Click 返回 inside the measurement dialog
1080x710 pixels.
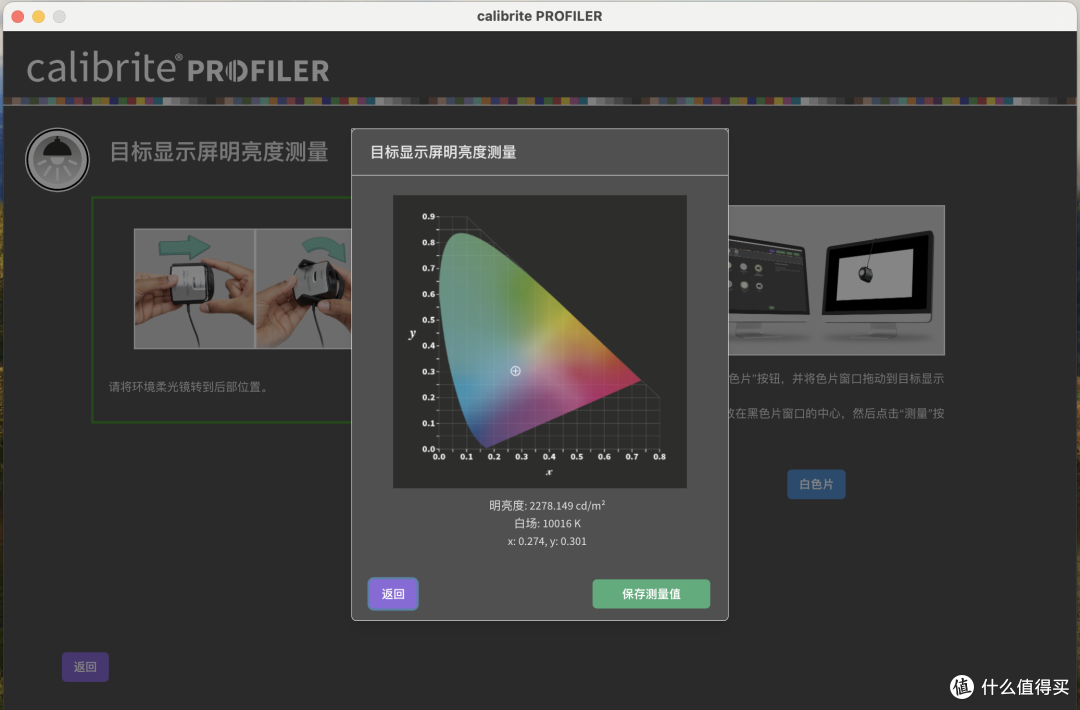pyautogui.click(x=393, y=593)
